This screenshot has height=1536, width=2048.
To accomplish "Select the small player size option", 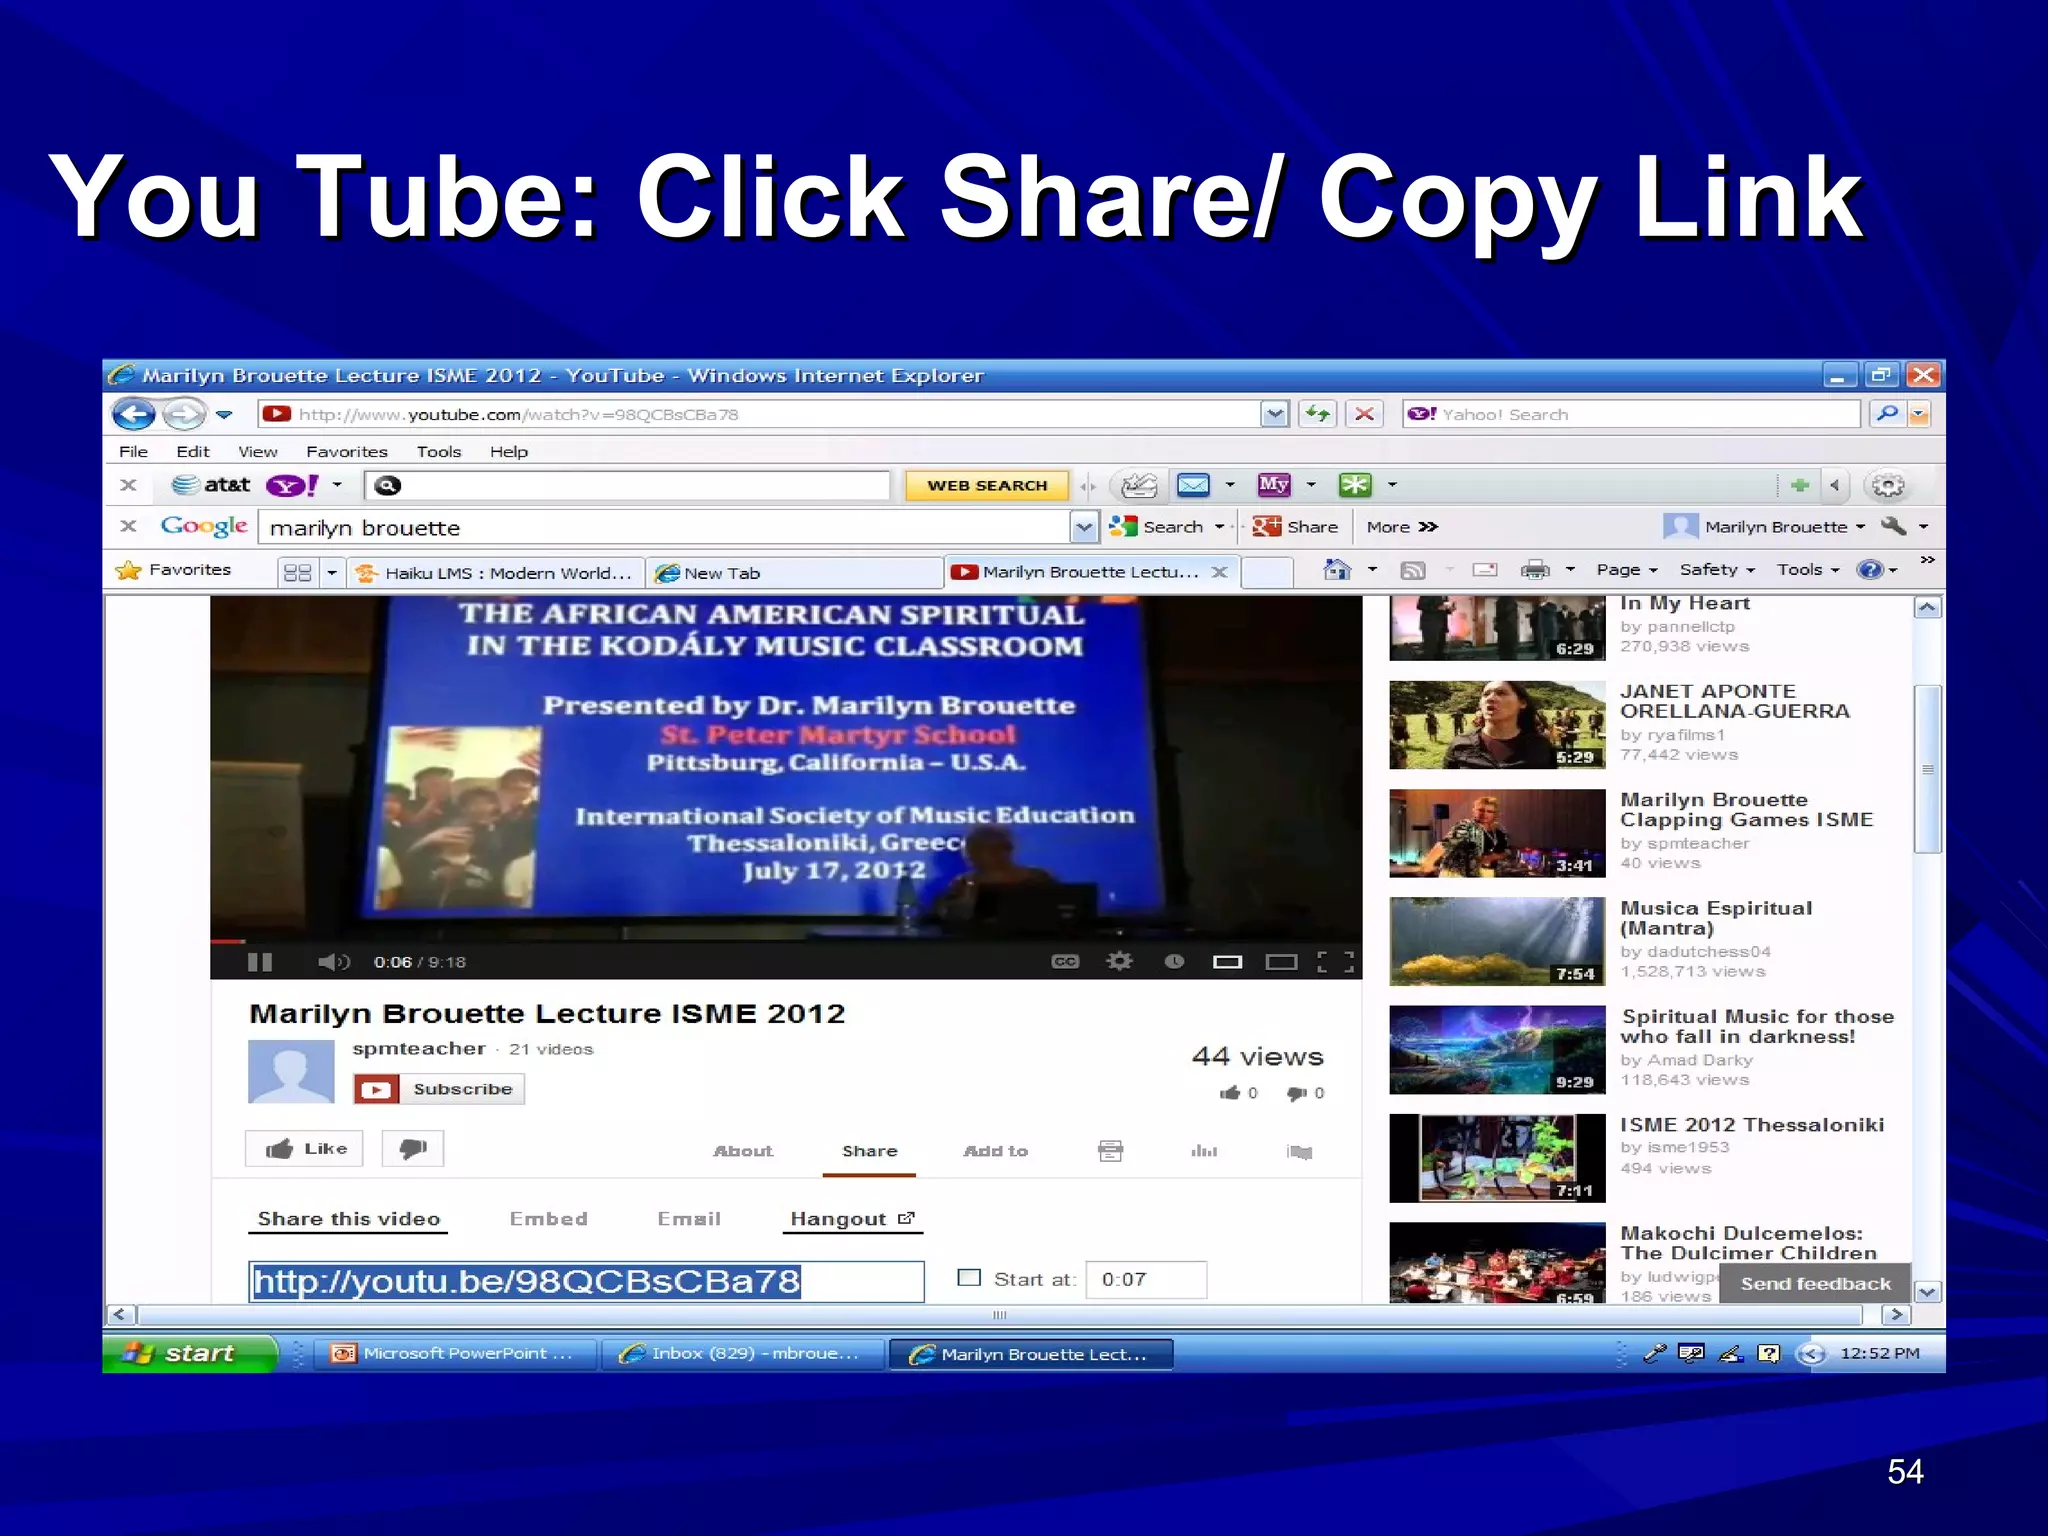I will pos(1227,962).
